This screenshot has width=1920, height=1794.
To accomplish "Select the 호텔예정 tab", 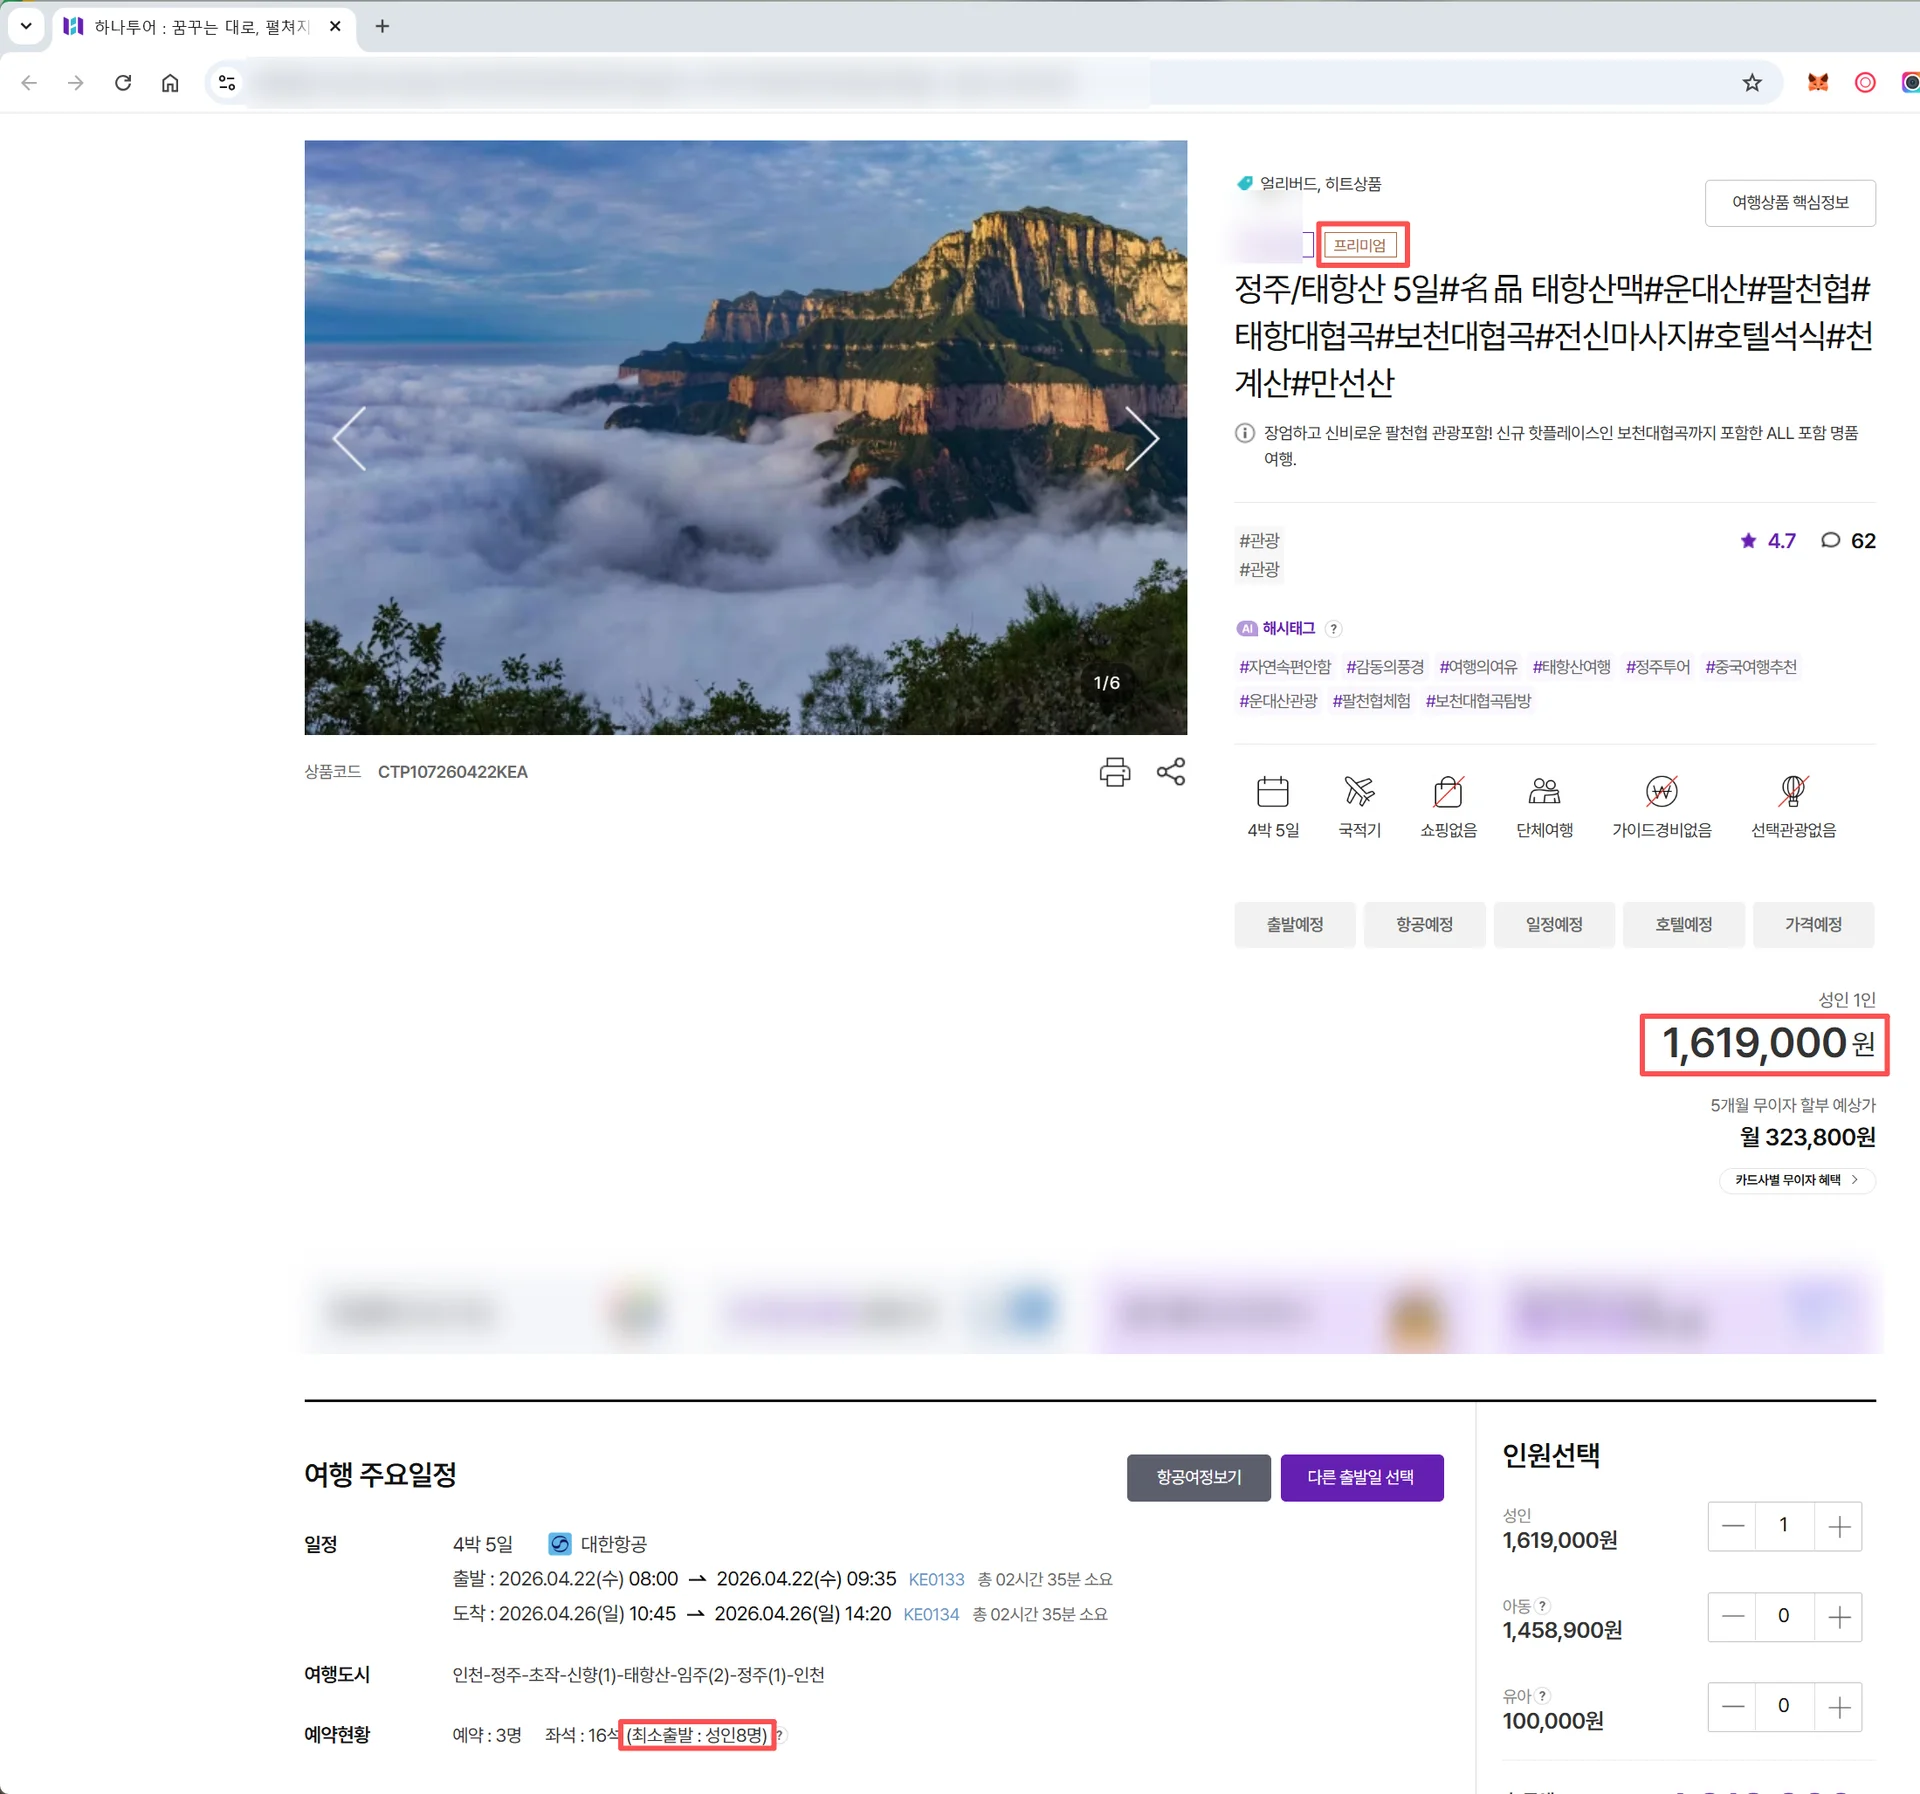I will pyautogui.click(x=1683, y=924).
